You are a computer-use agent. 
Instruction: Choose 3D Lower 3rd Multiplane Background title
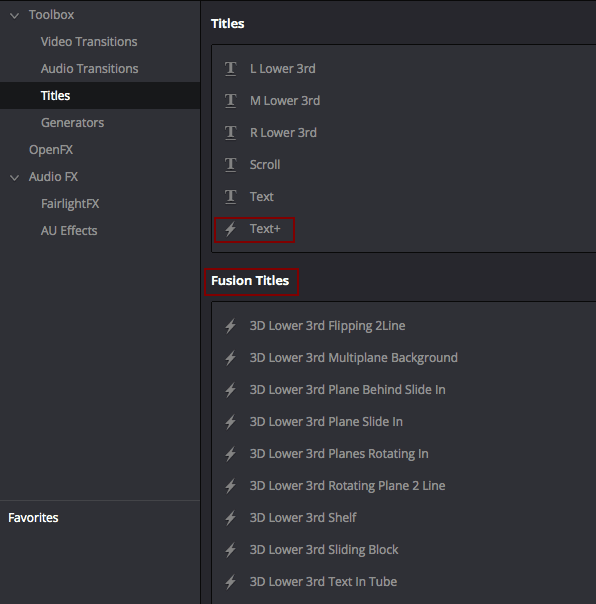pos(354,358)
